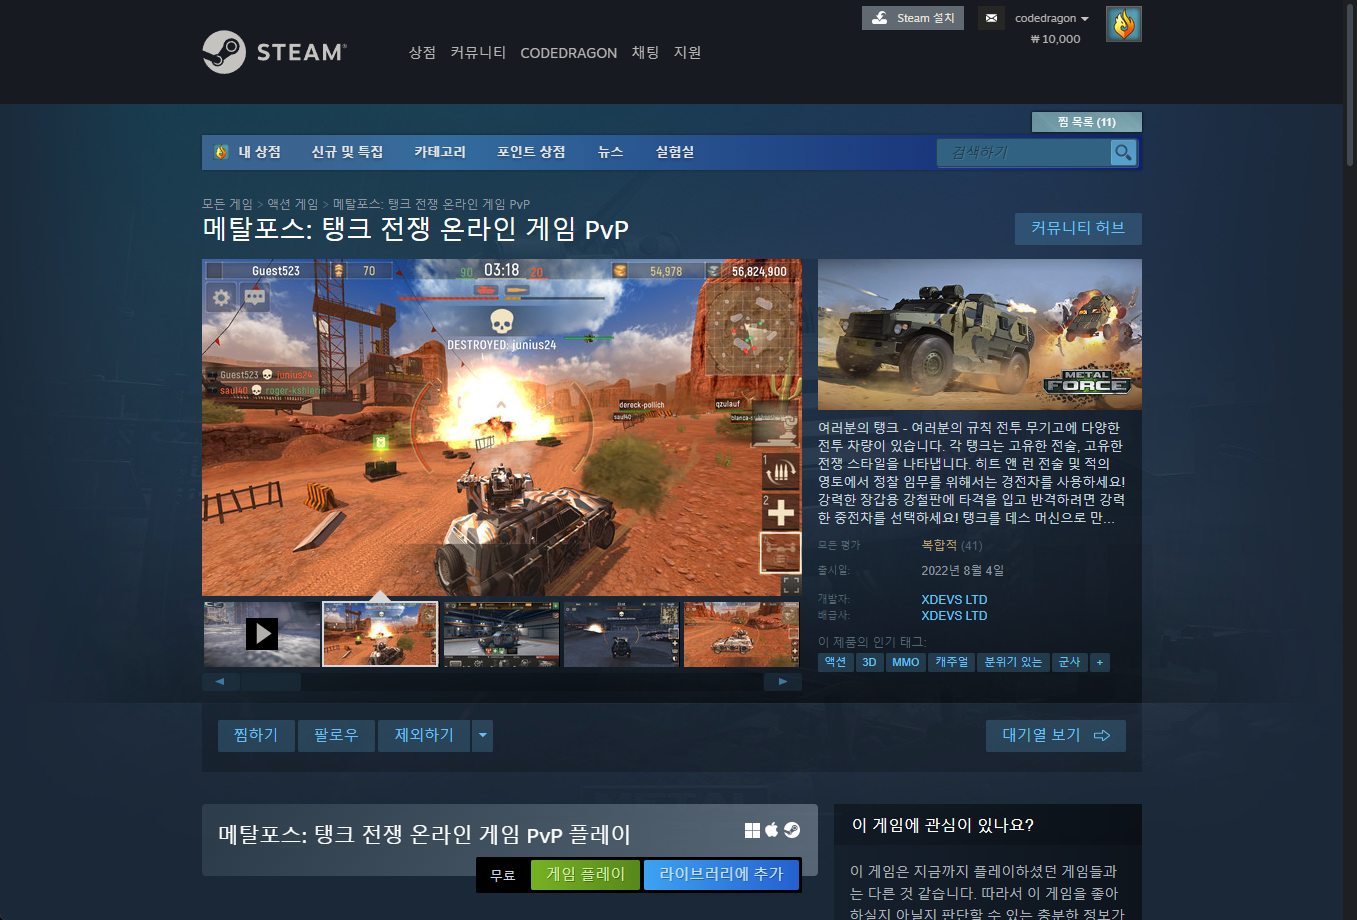
Task: Click the thumbnail strip scrollbar handle
Action: point(270,682)
